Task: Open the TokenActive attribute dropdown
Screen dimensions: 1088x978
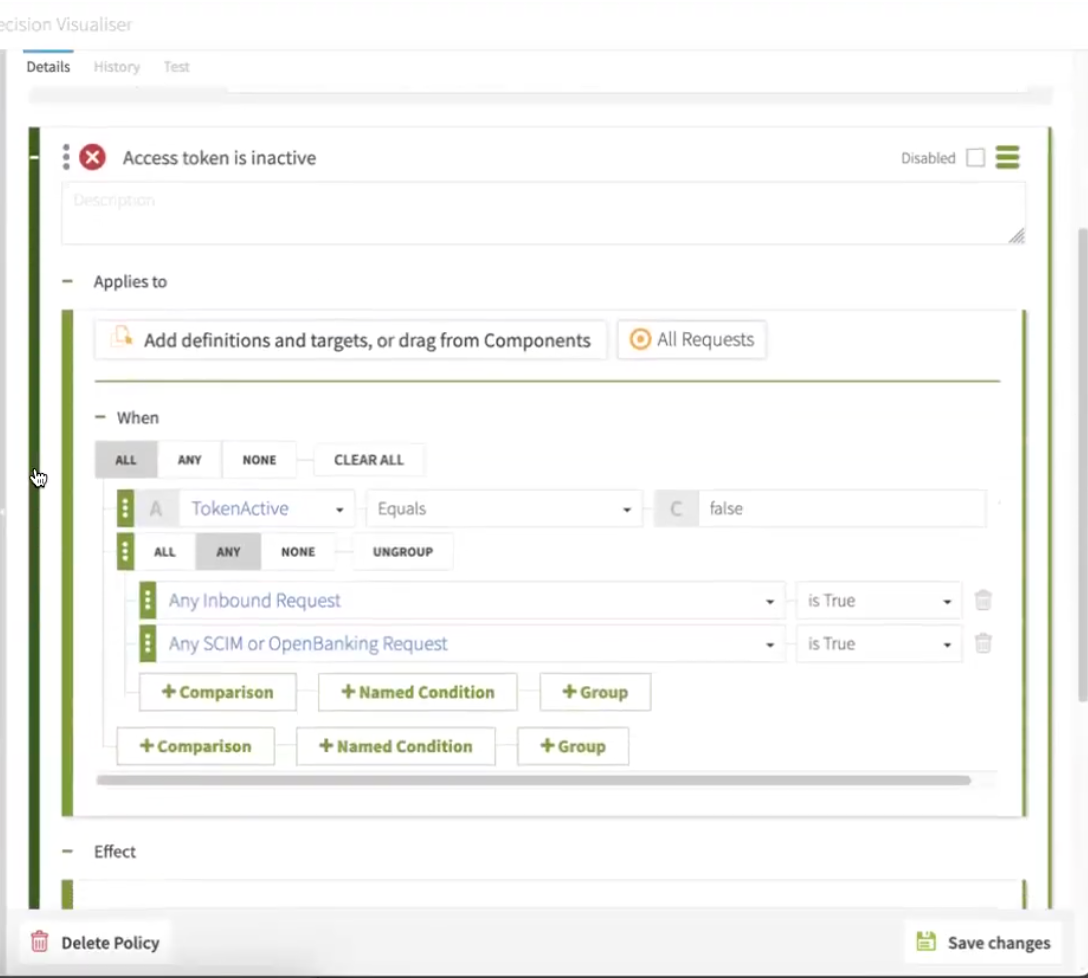Action: click(266, 509)
